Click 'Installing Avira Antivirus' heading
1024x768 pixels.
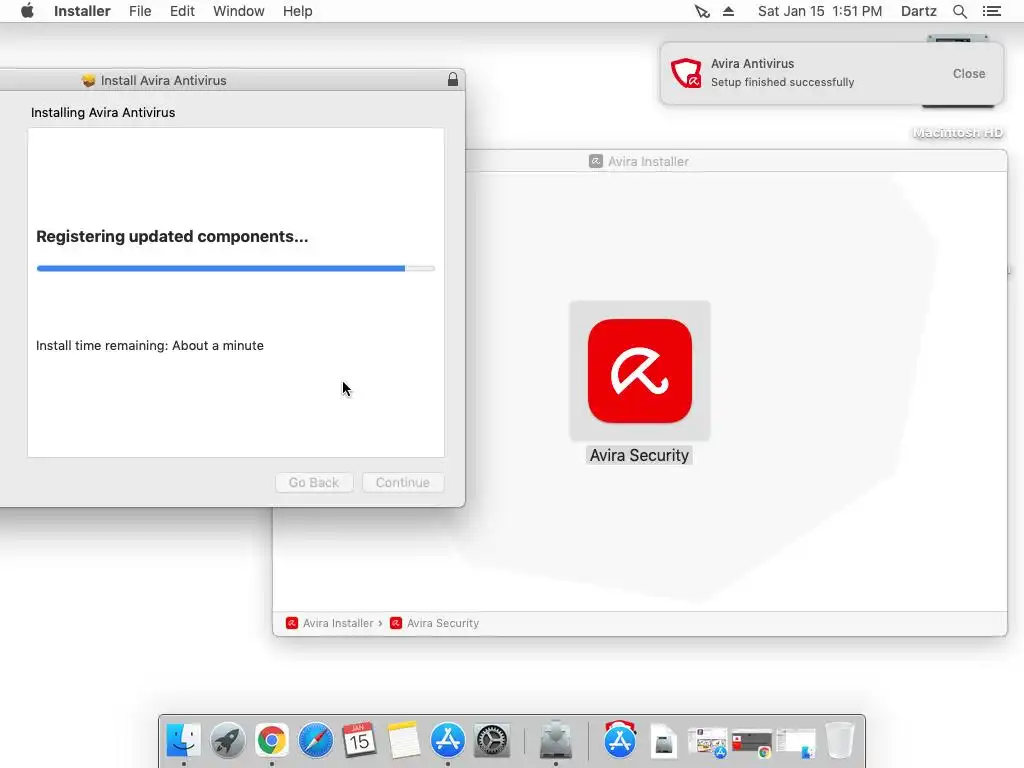(103, 112)
